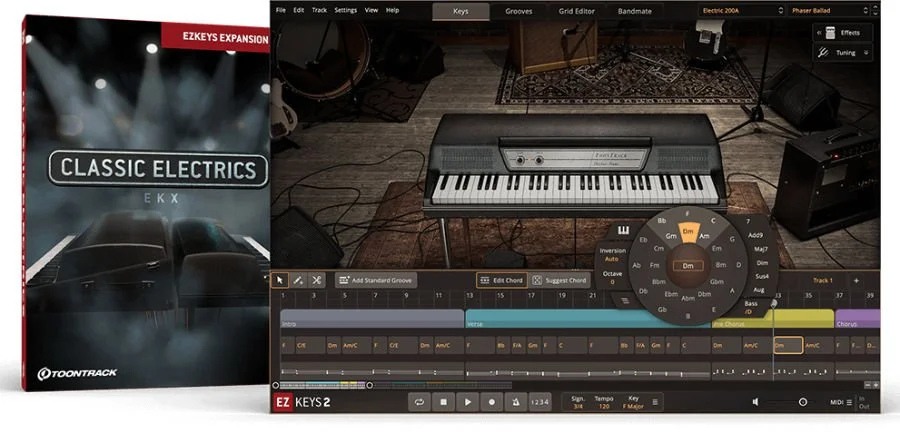The height and width of the screenshot is (443, 900).
Task: Open the Sign/Tempo/Key menu icon
Action: (x=655, y=402)
